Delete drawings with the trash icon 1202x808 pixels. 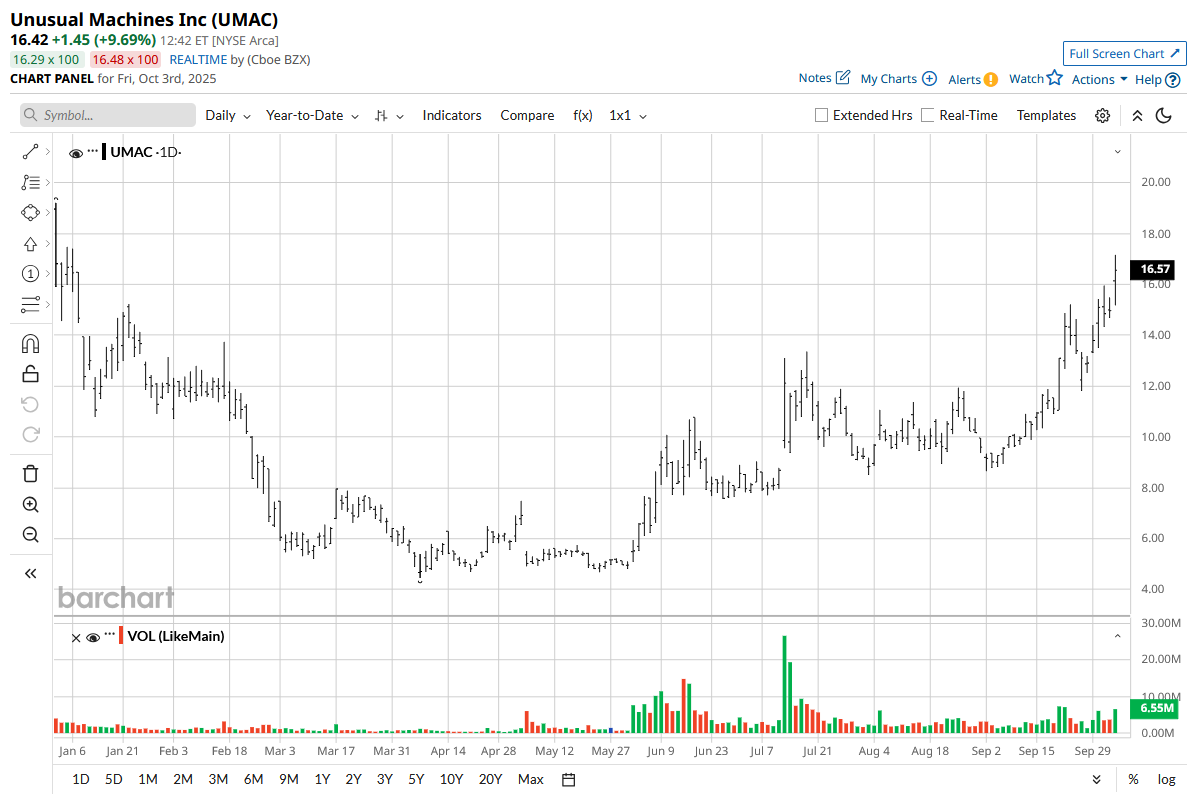pyautogui.click(x=30, y=474)
